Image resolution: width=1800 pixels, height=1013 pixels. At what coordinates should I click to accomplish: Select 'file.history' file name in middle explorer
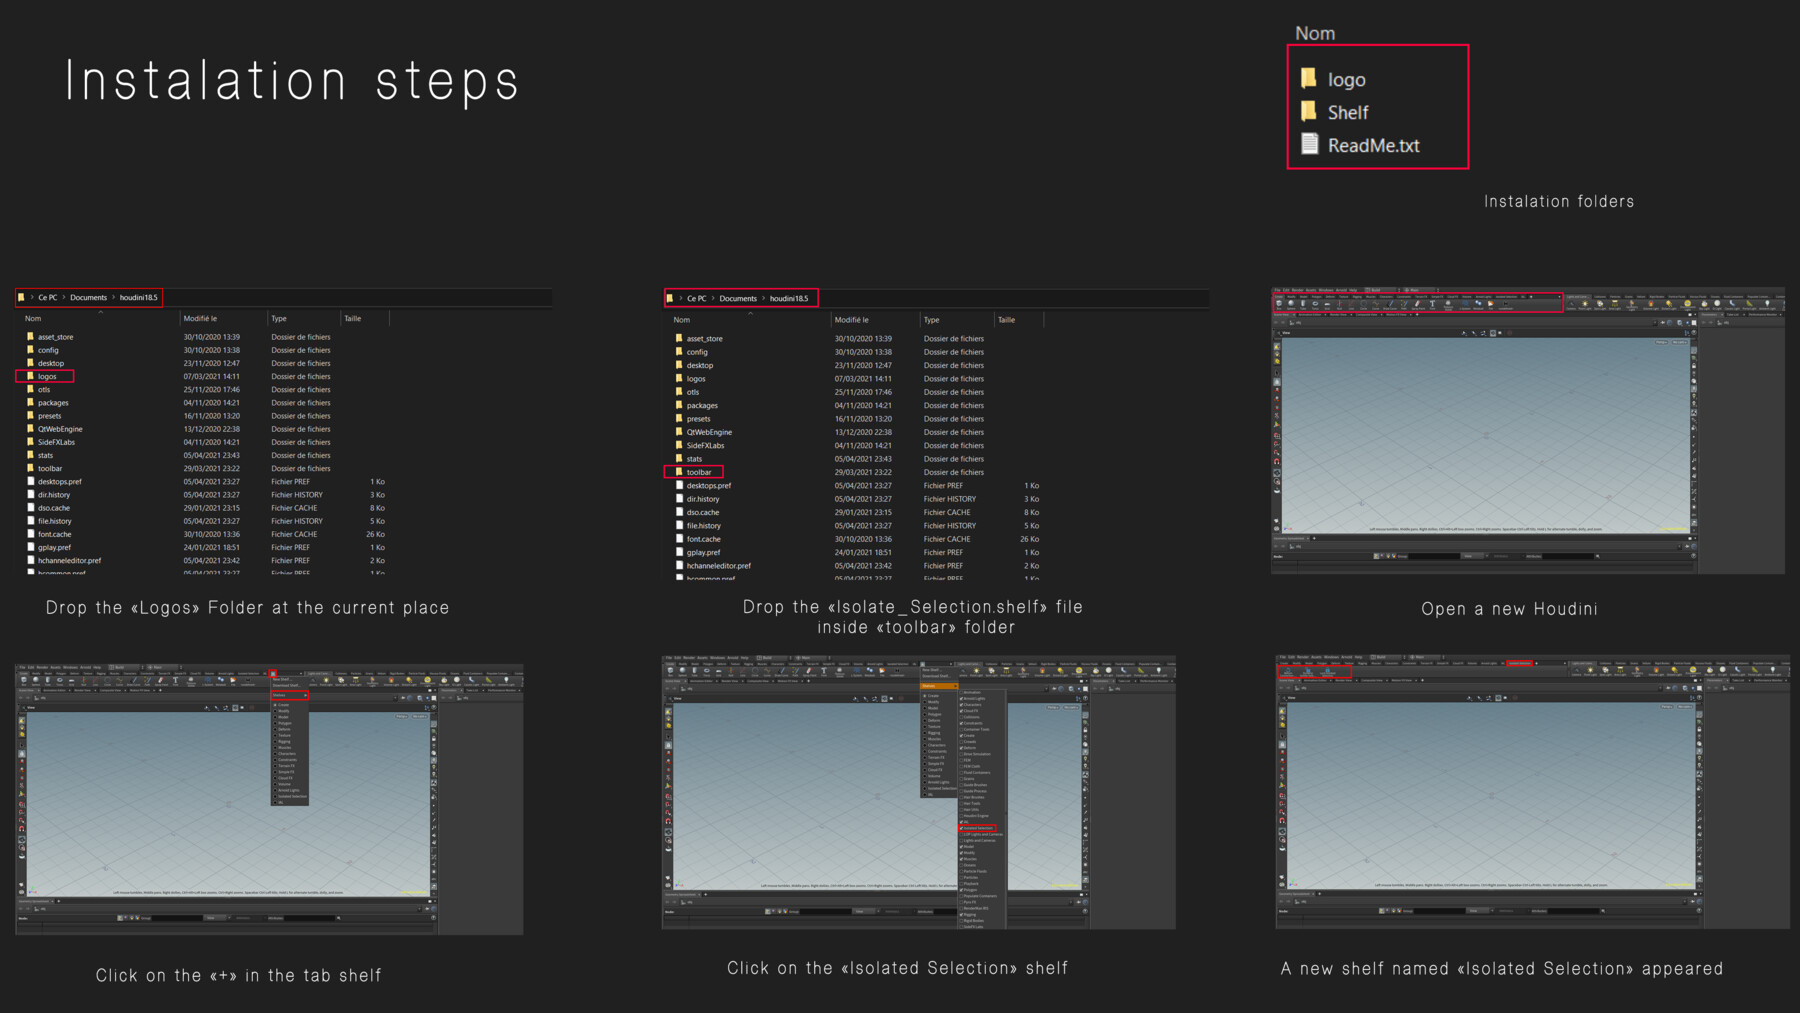coord(704,525)
